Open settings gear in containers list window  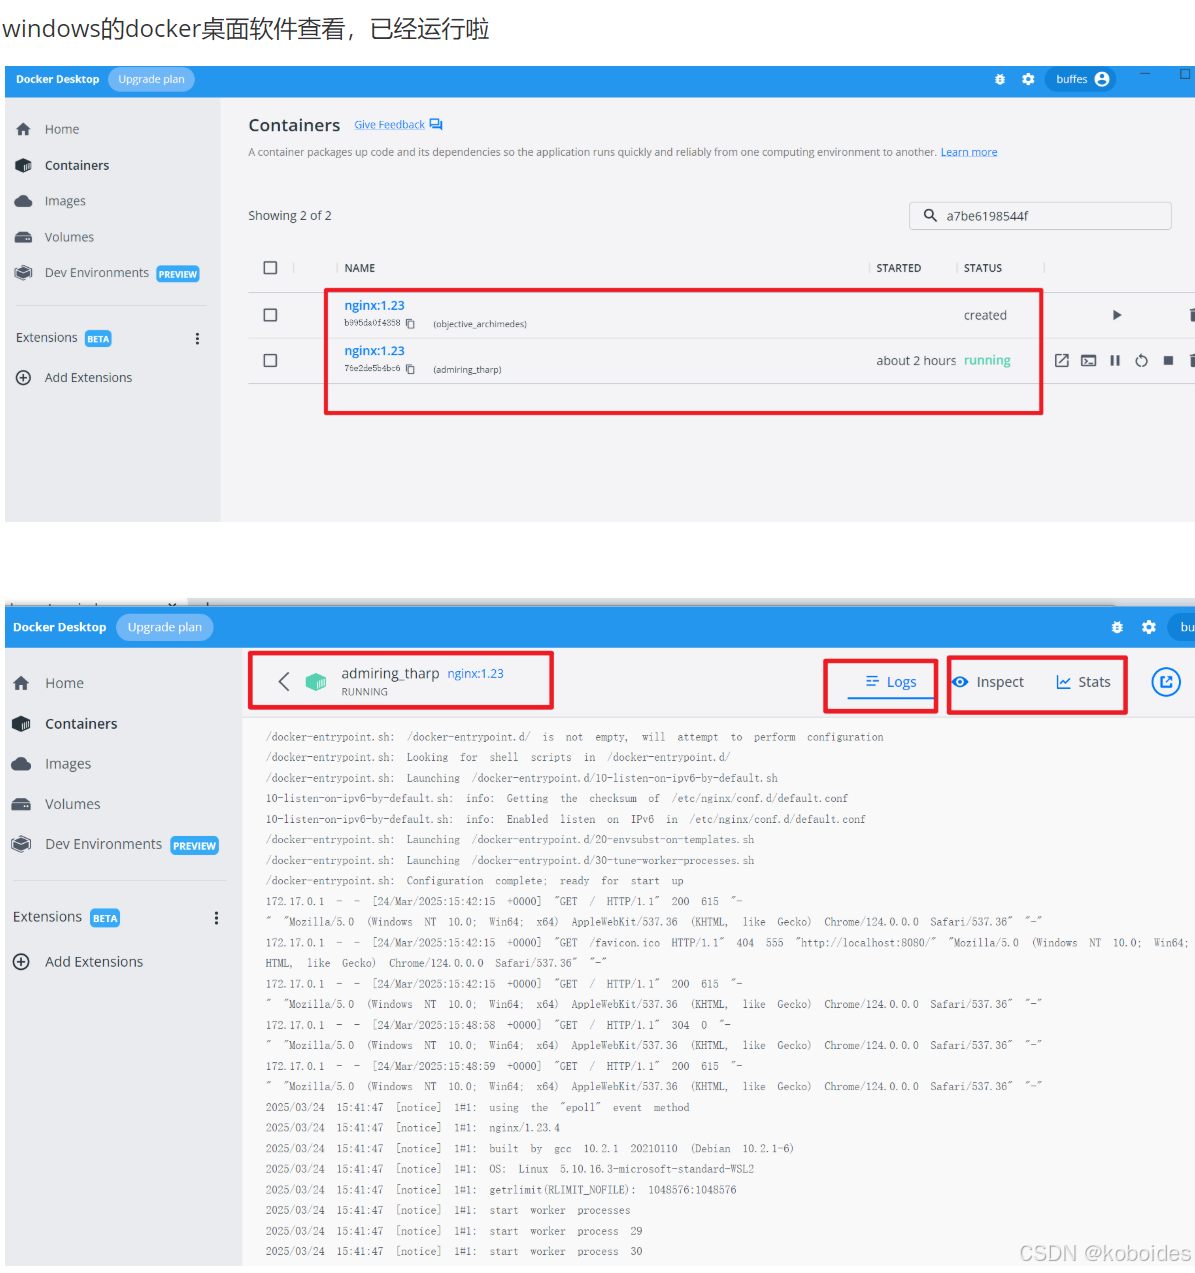click(1028, 79)
